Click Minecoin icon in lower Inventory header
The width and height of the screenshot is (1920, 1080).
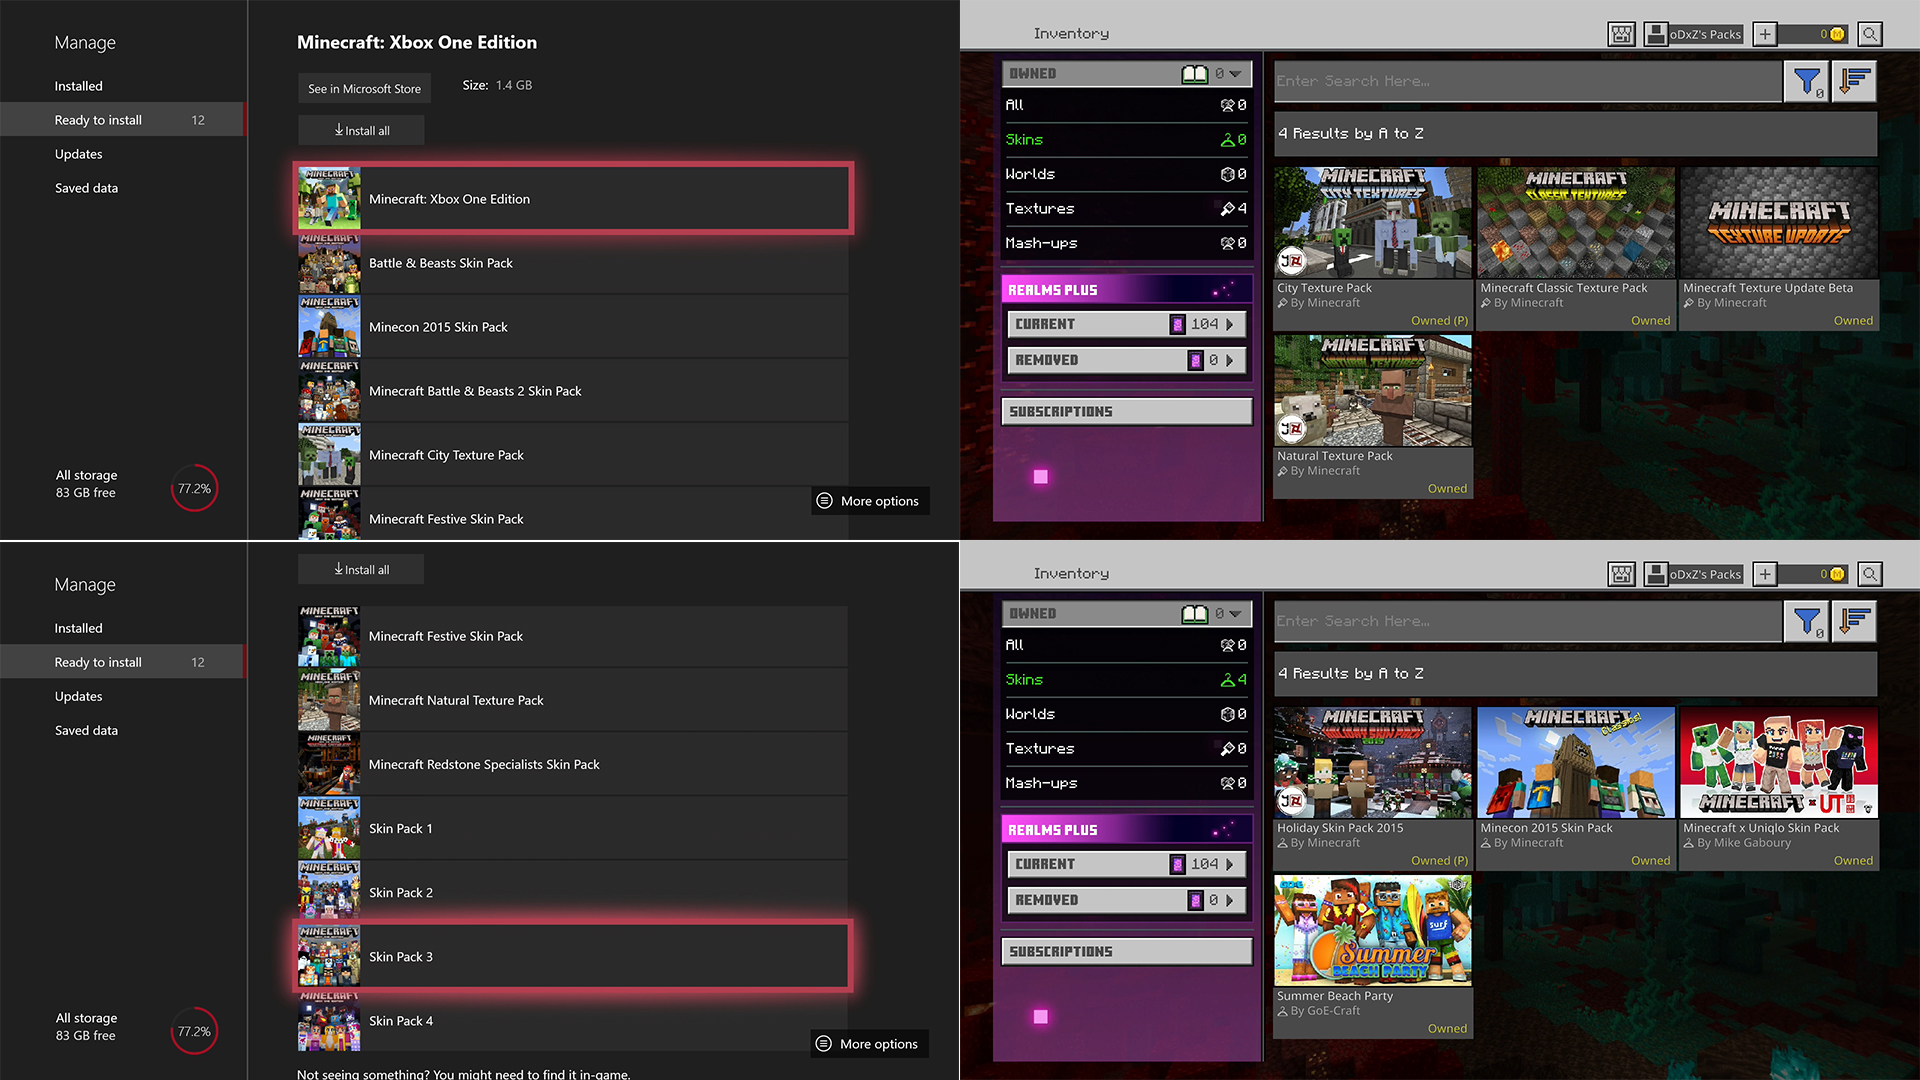pos(1837,574)
